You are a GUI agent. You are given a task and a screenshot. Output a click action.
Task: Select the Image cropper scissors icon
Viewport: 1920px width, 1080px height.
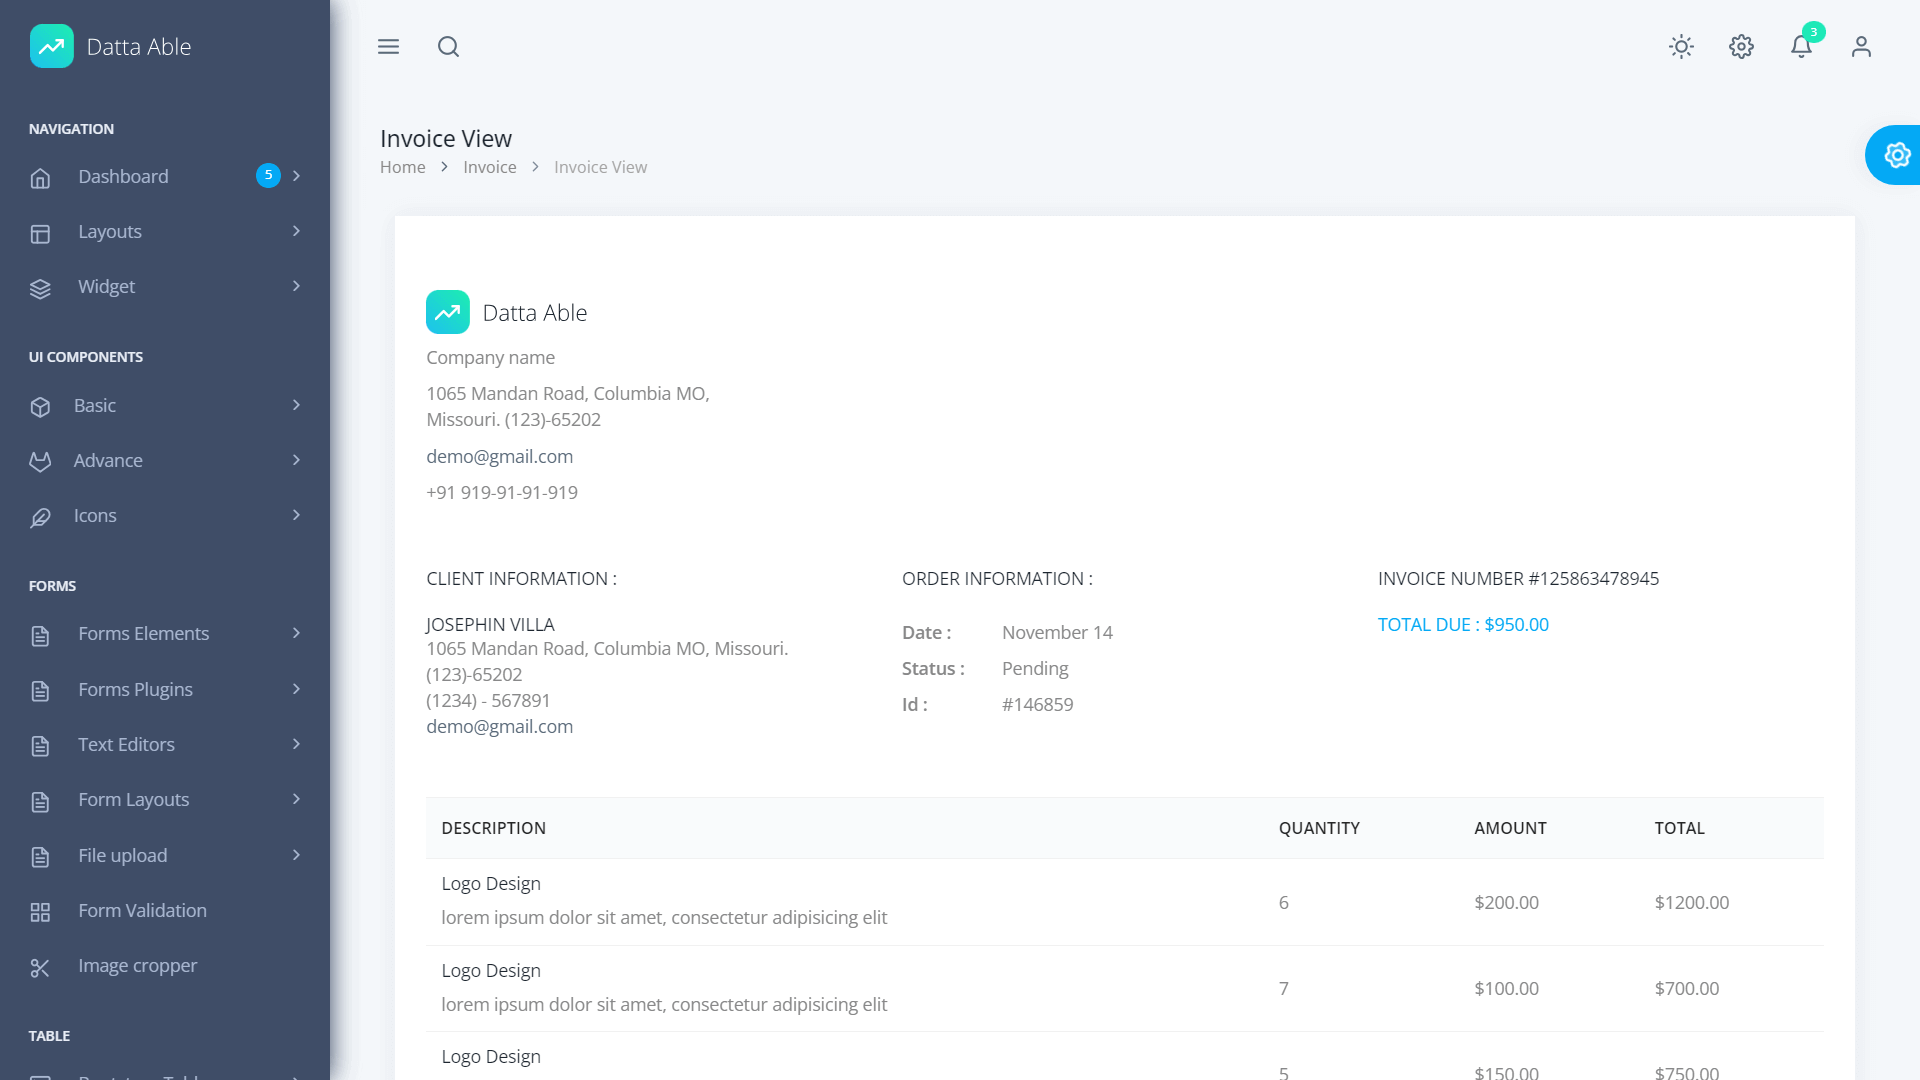(x=40, y=967)
